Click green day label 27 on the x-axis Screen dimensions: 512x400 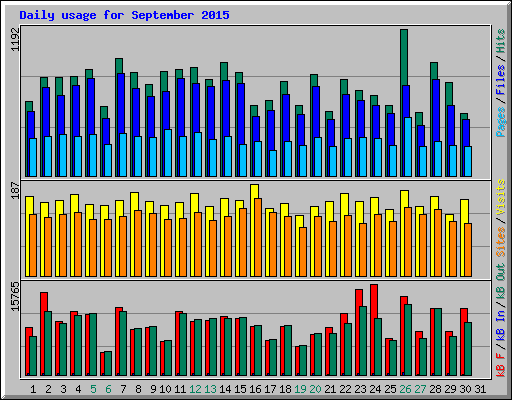pyautogui.click(x=420, y=389)
